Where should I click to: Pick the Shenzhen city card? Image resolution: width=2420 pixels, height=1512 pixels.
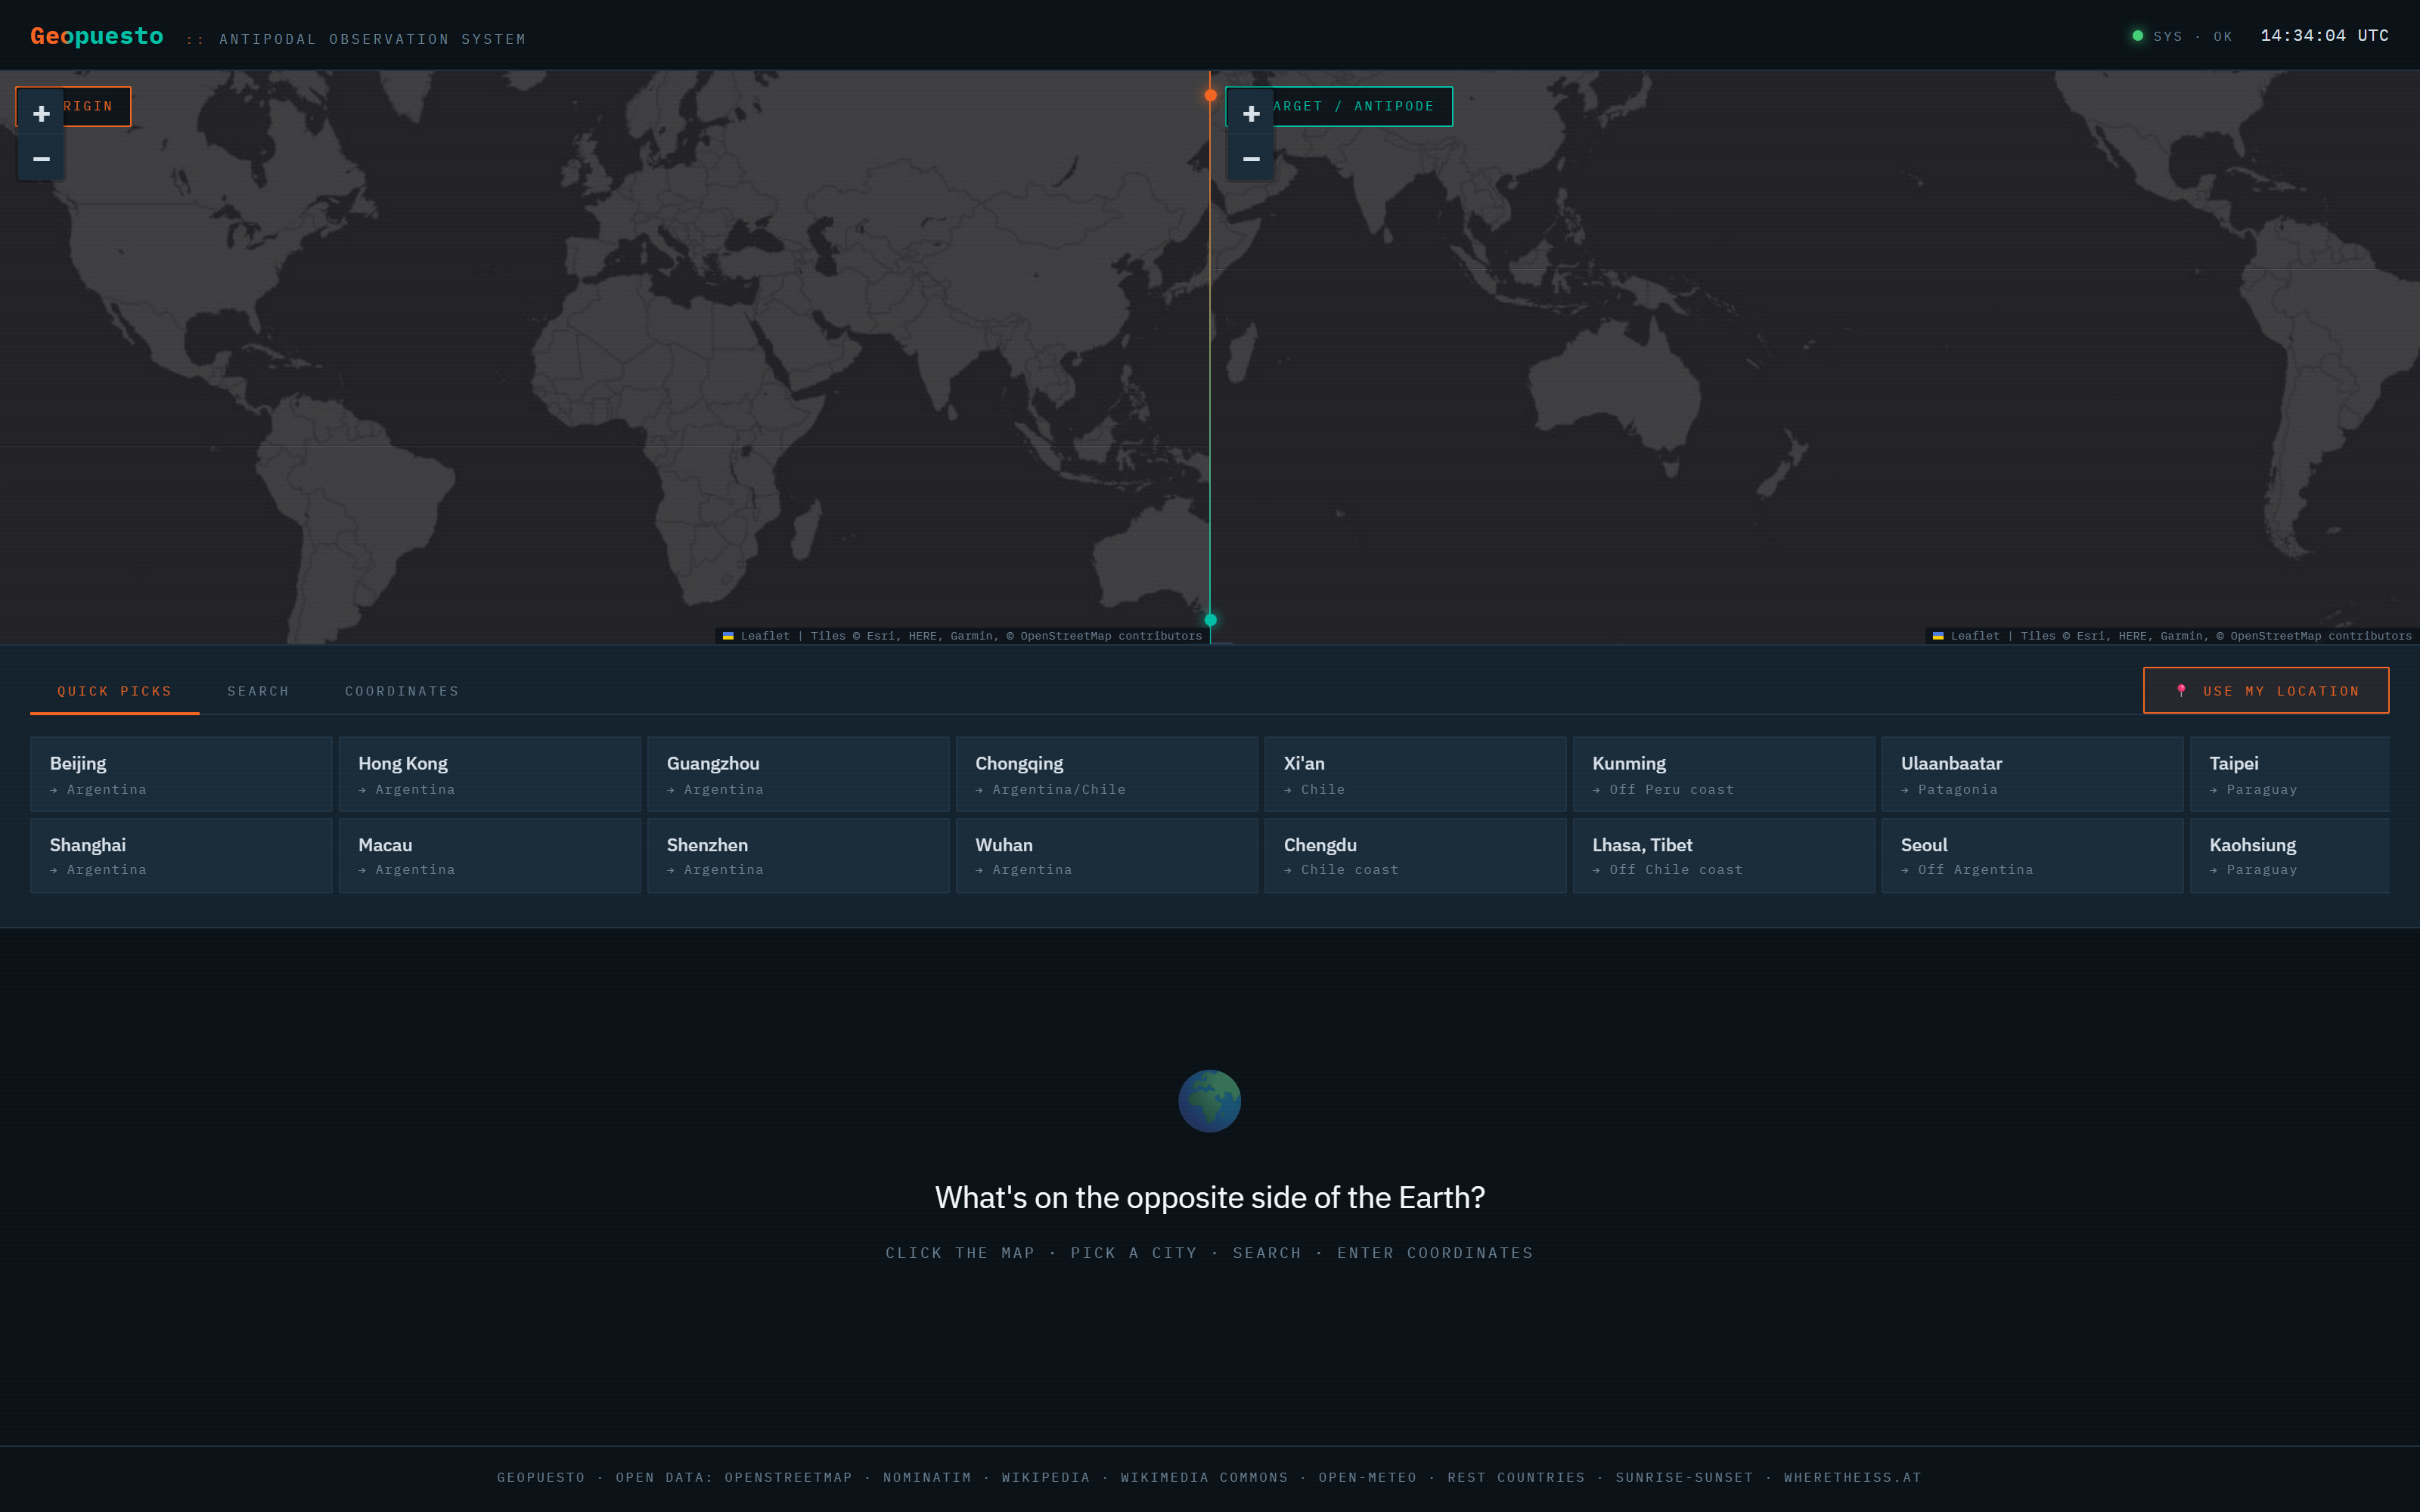[x=798, y=856]
